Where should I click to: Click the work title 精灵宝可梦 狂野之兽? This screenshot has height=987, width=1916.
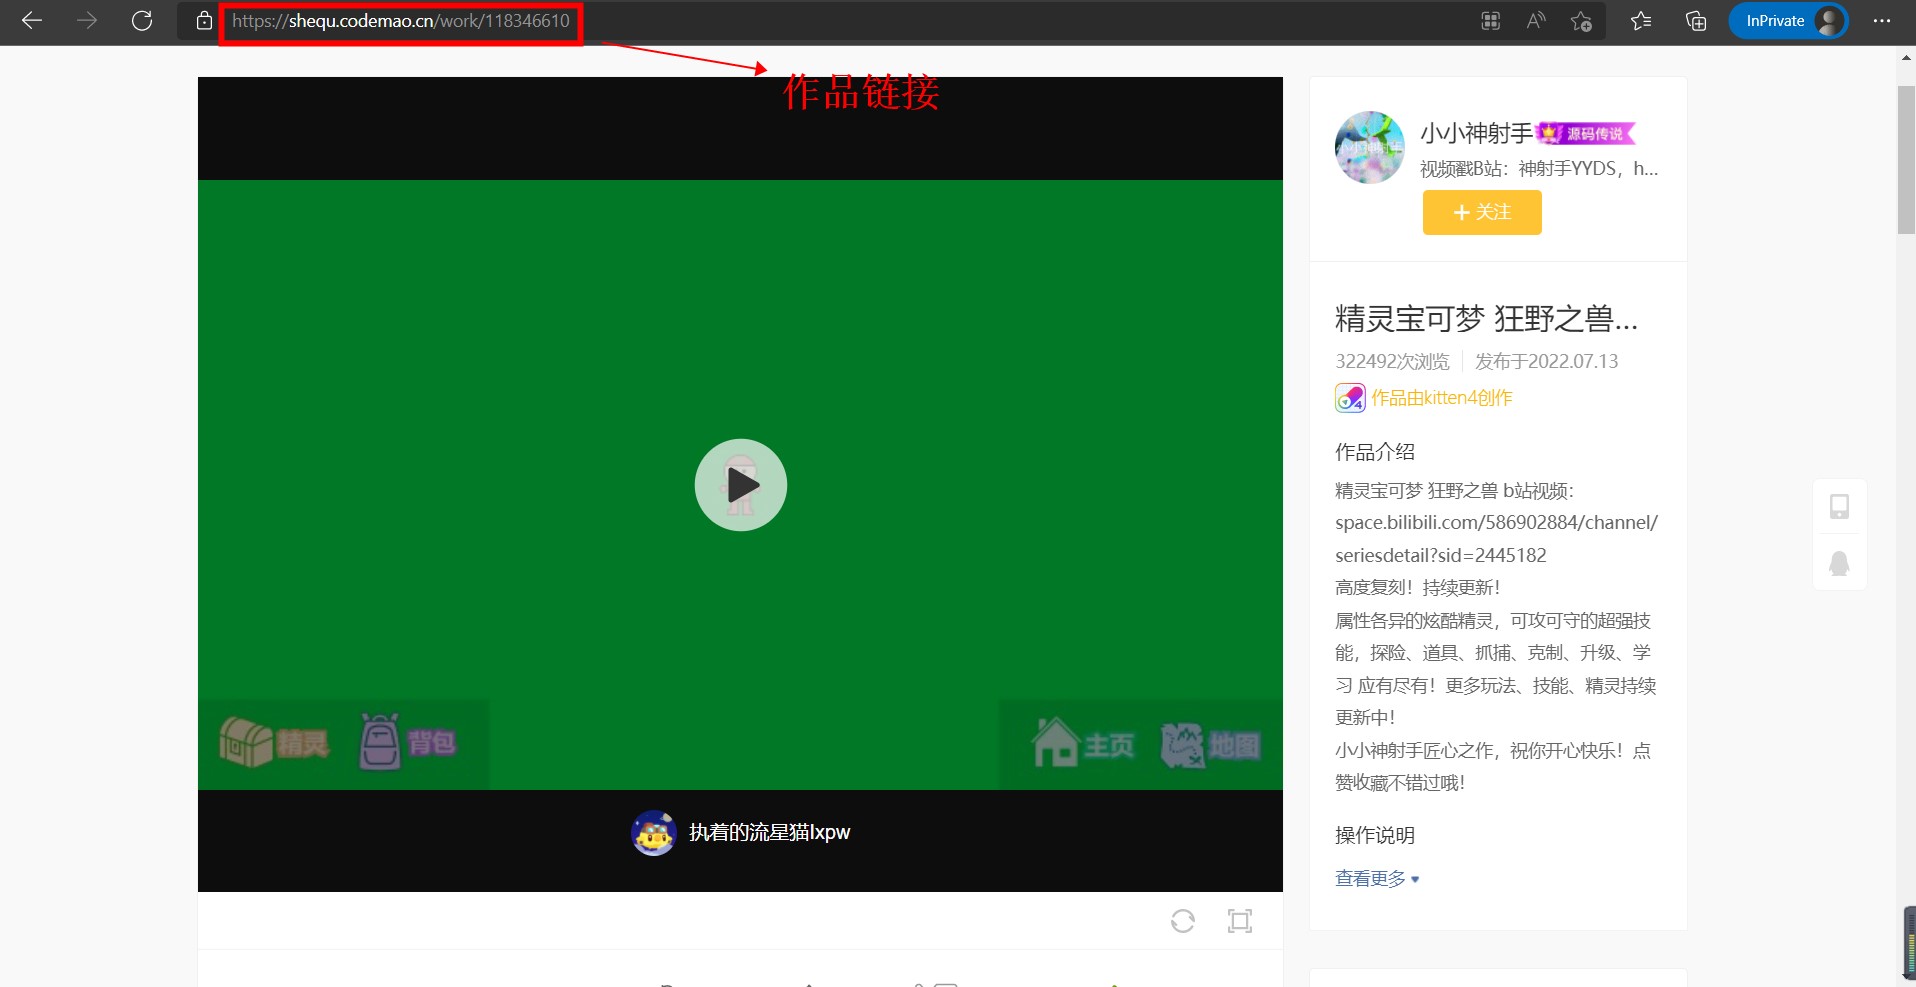(1486, 319)
